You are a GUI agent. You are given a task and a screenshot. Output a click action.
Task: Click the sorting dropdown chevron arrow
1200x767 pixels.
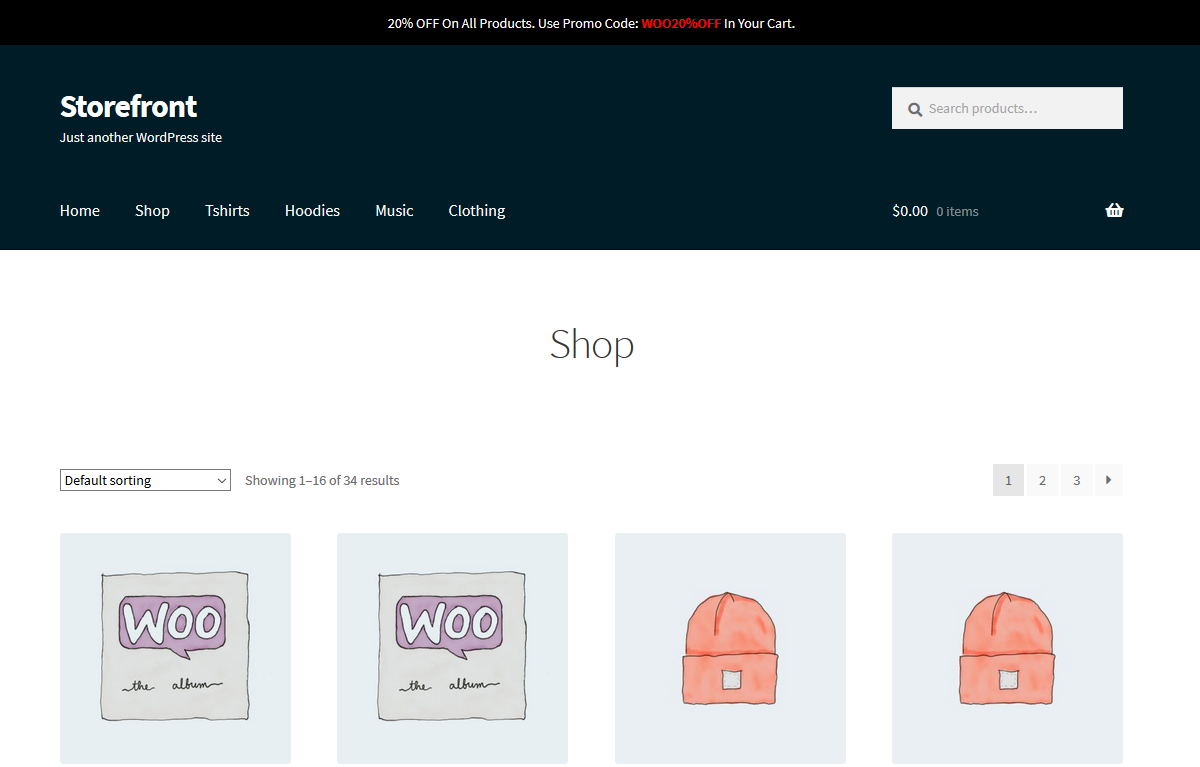222,480
